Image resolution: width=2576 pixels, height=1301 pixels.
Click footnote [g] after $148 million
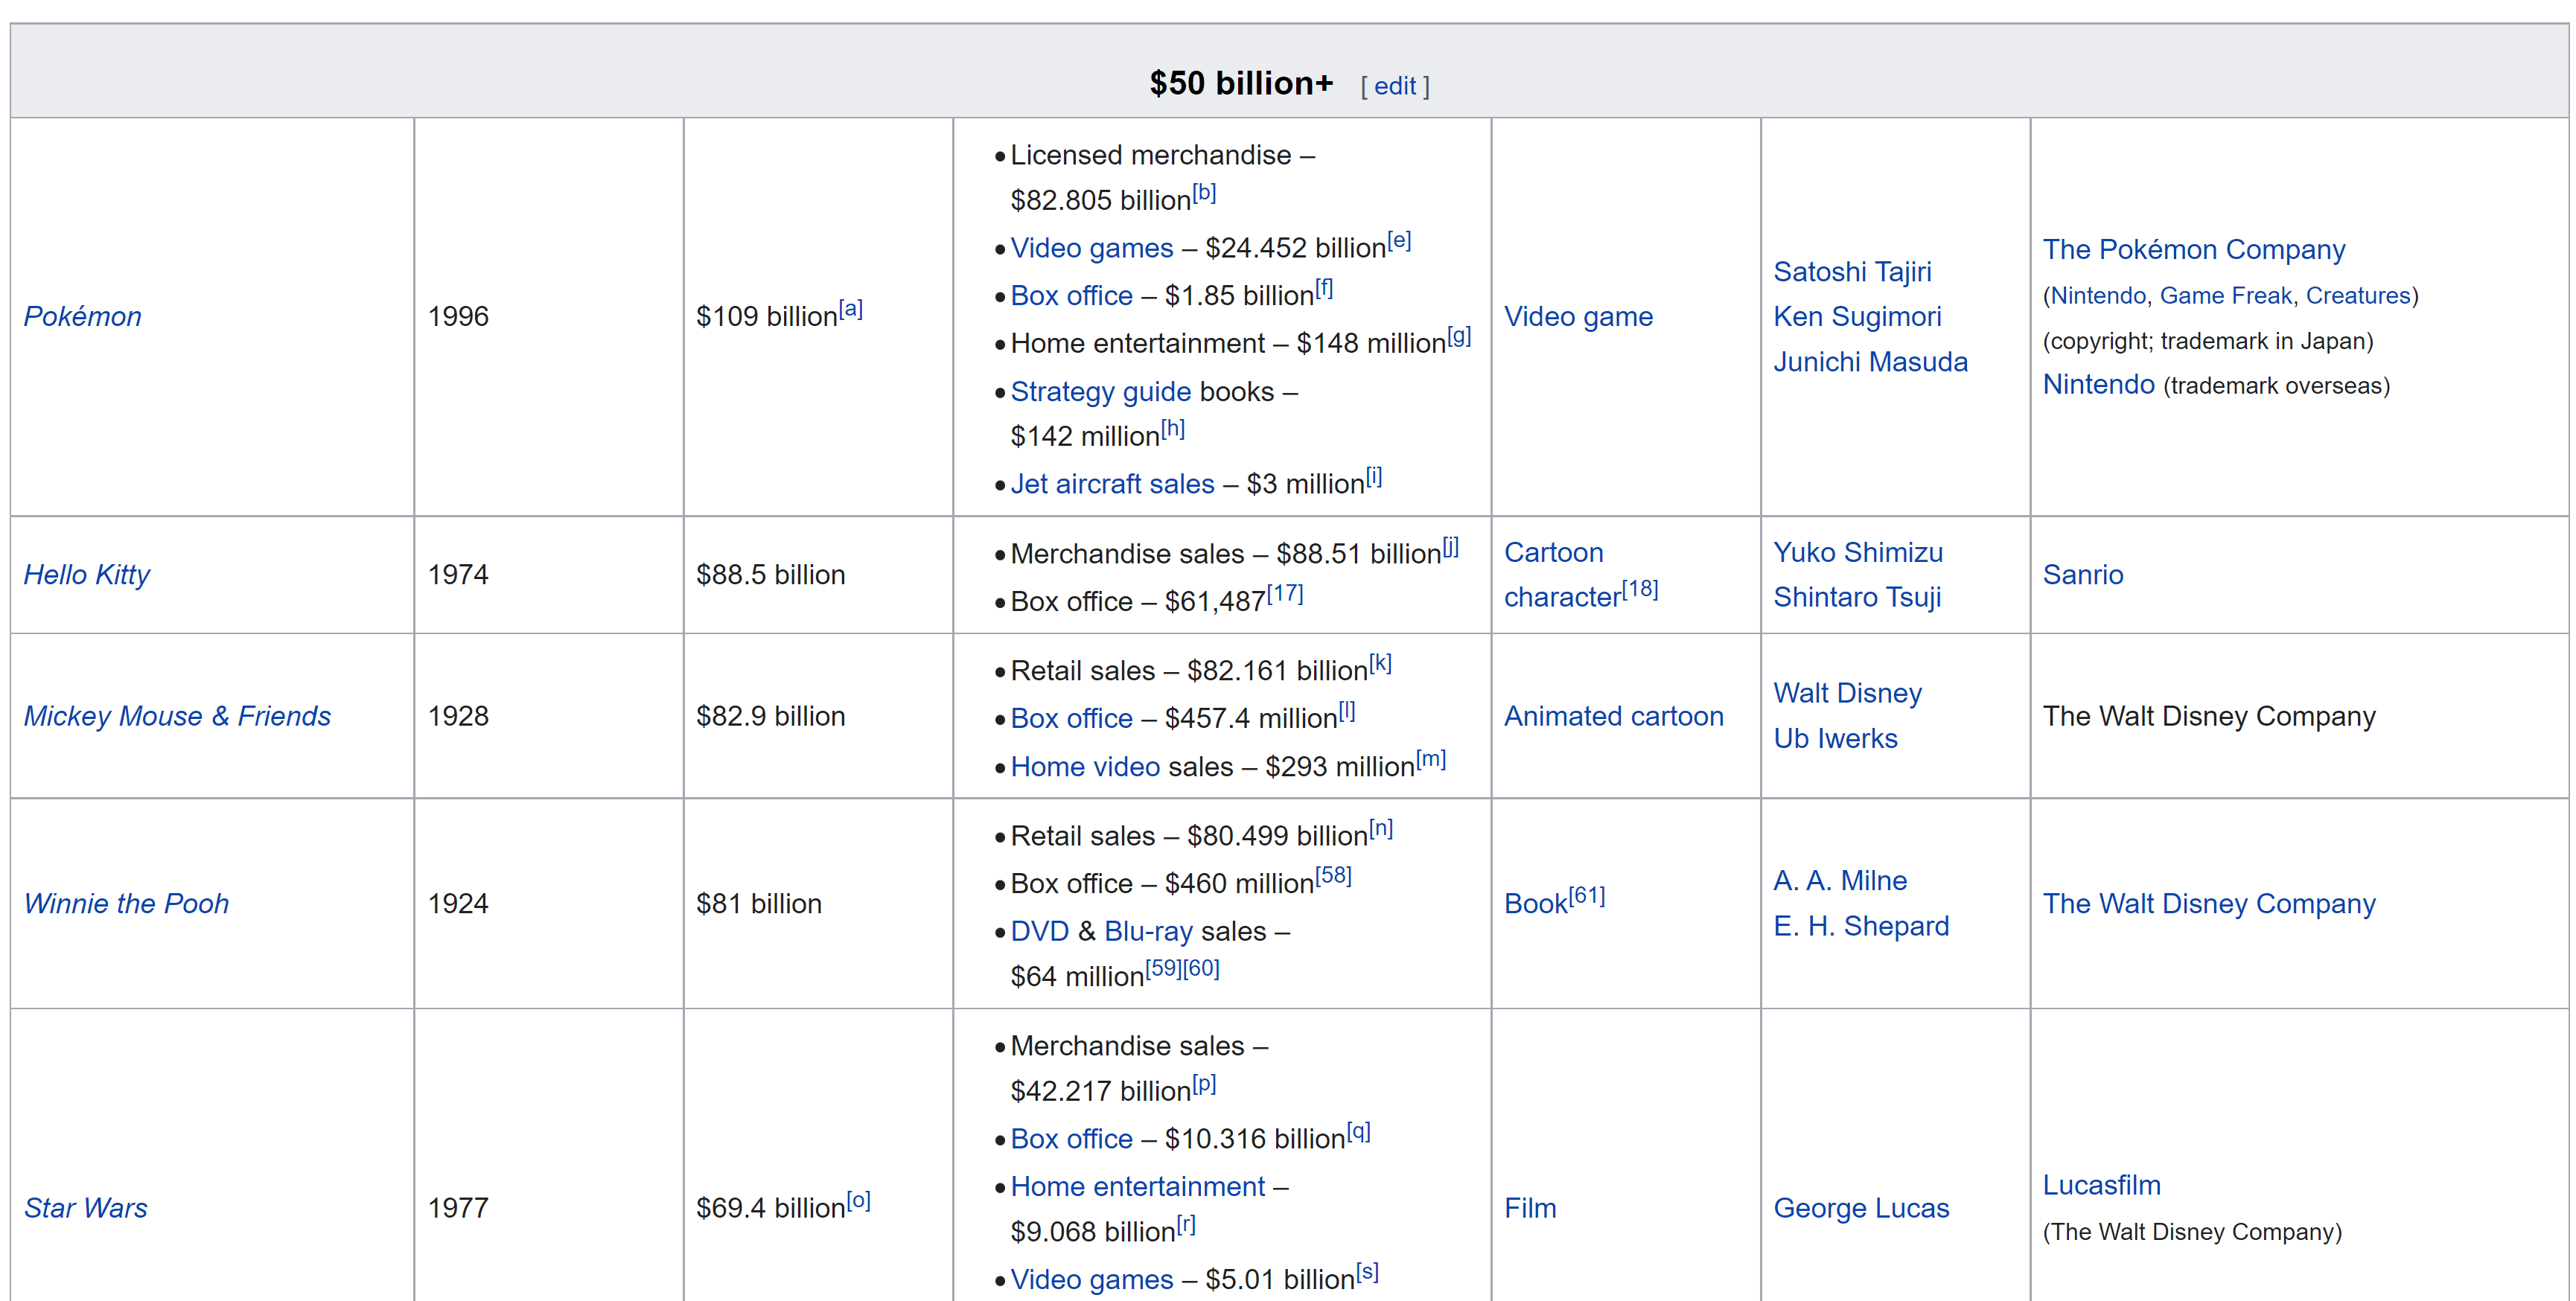coord(1459,335)
